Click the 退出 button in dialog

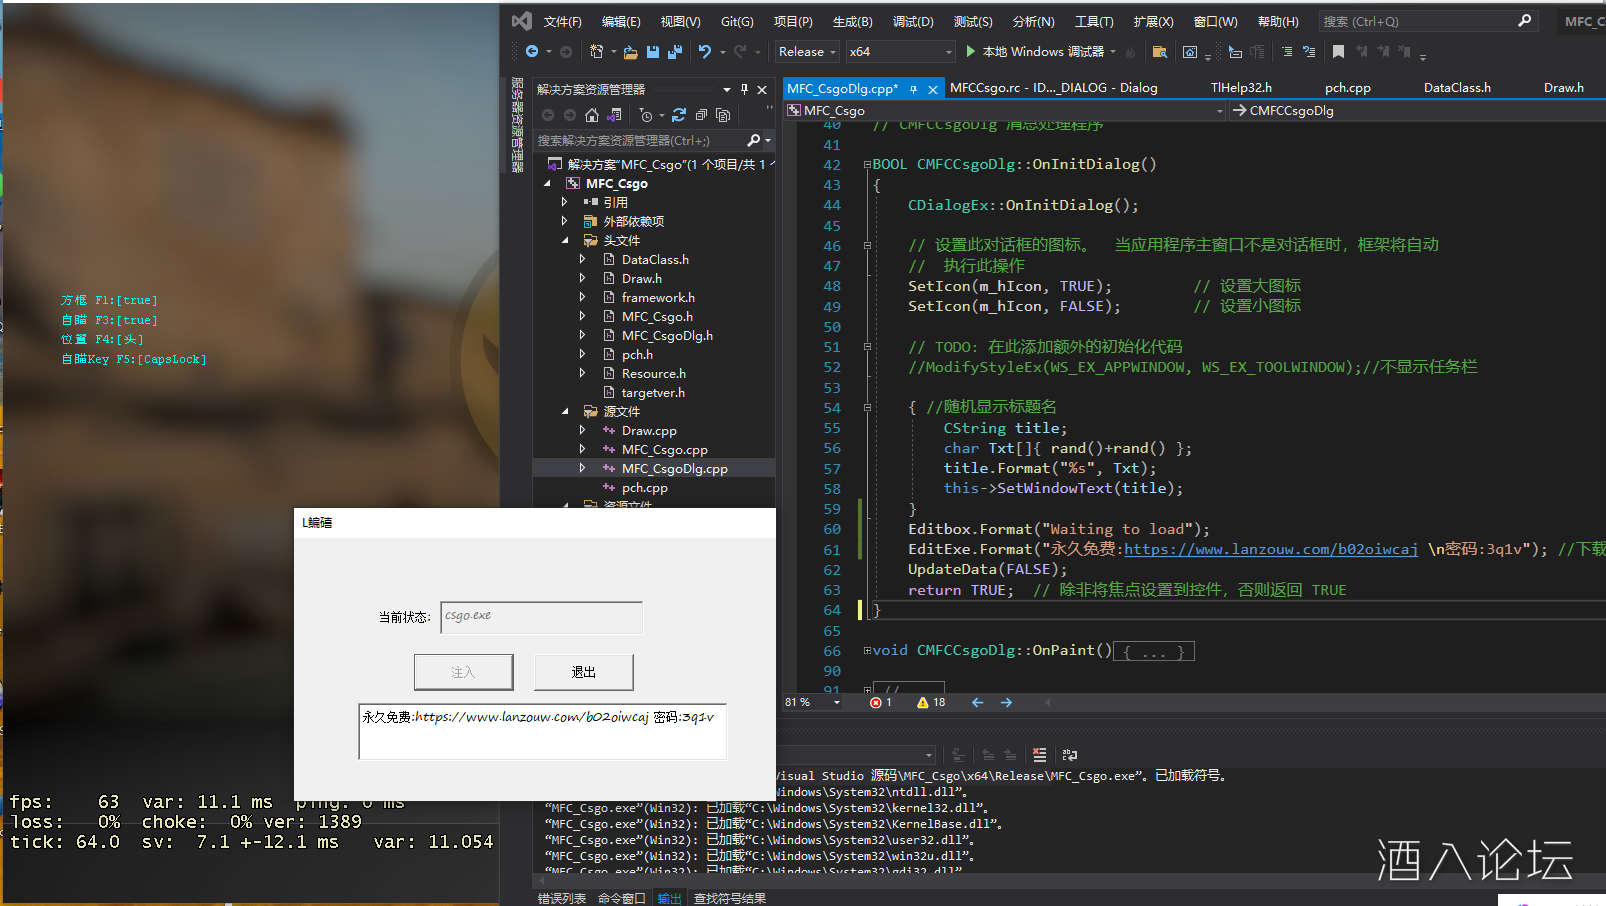(584, 672)
